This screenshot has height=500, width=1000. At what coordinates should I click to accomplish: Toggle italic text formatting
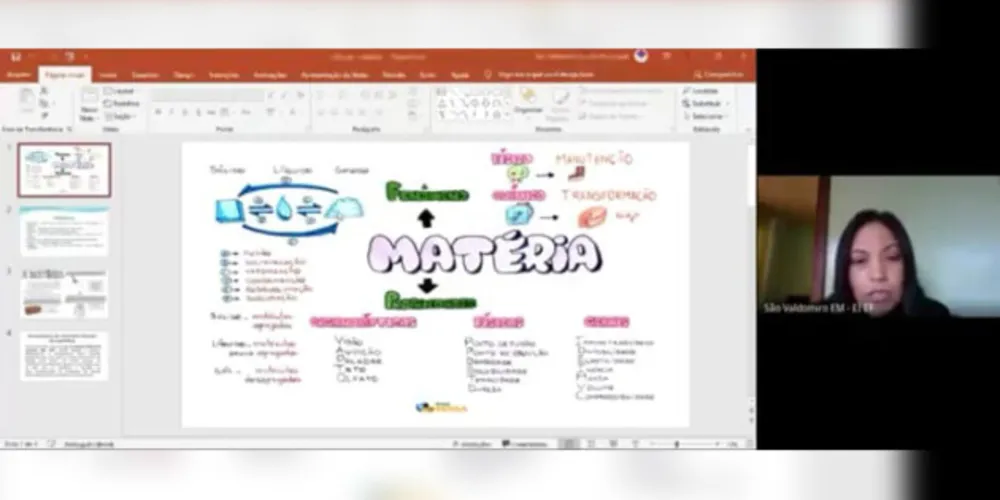[x=172, y=112]
